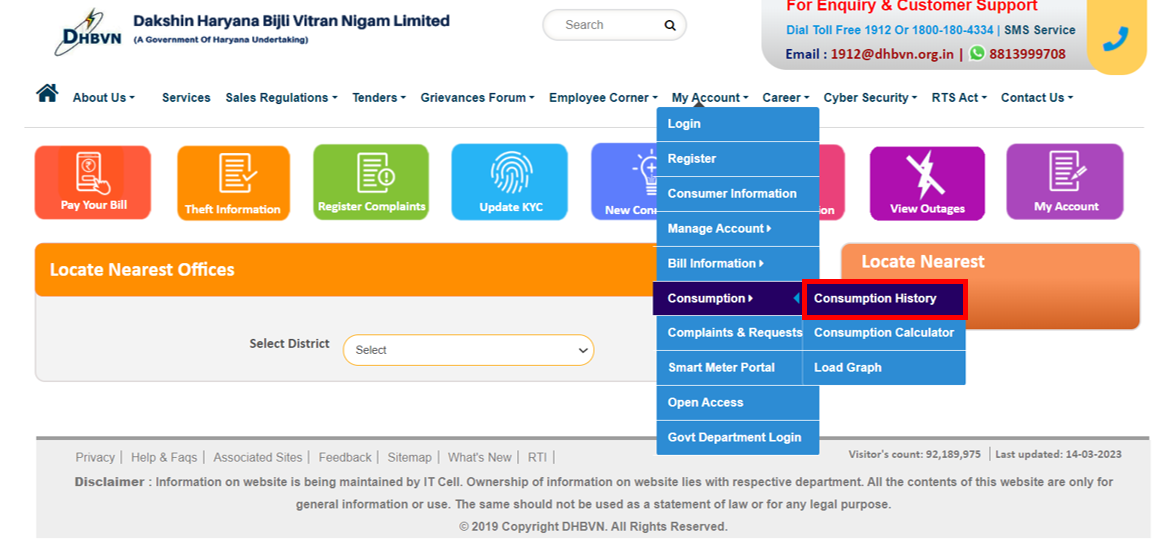Click the Home icon in navigation bar
The width and height of the screenshot is (1161, 552).
[47, 94]
